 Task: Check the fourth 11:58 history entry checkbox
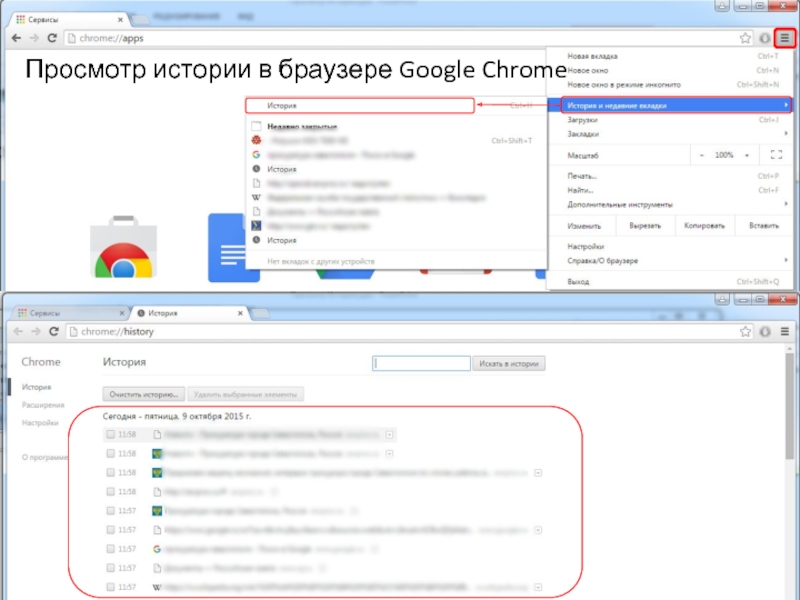click(110, 491)
